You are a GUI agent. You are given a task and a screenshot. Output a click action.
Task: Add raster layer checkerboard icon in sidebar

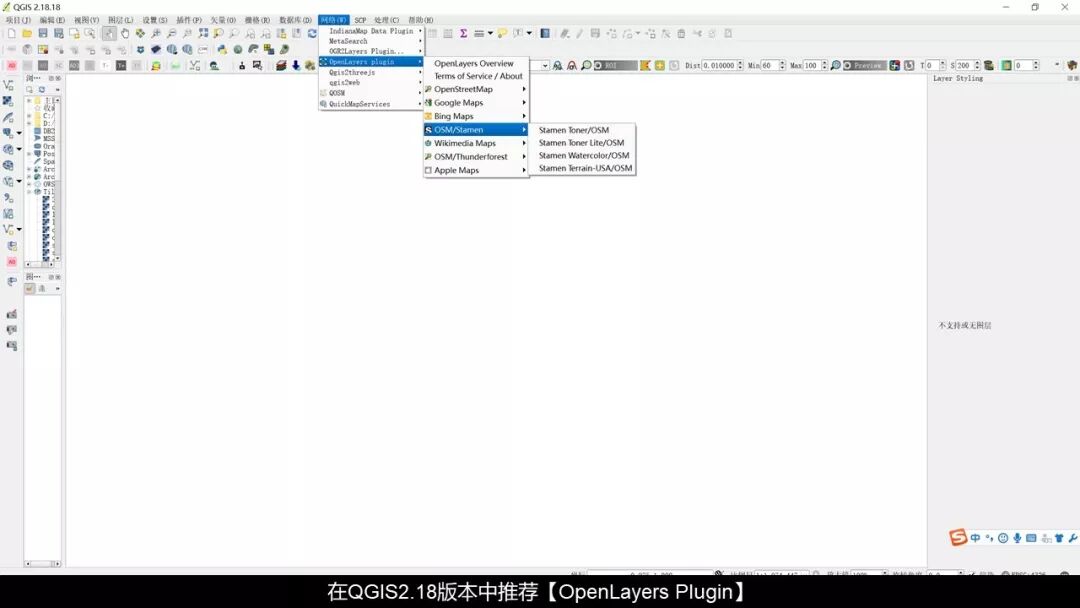click(x=8, y=101)
